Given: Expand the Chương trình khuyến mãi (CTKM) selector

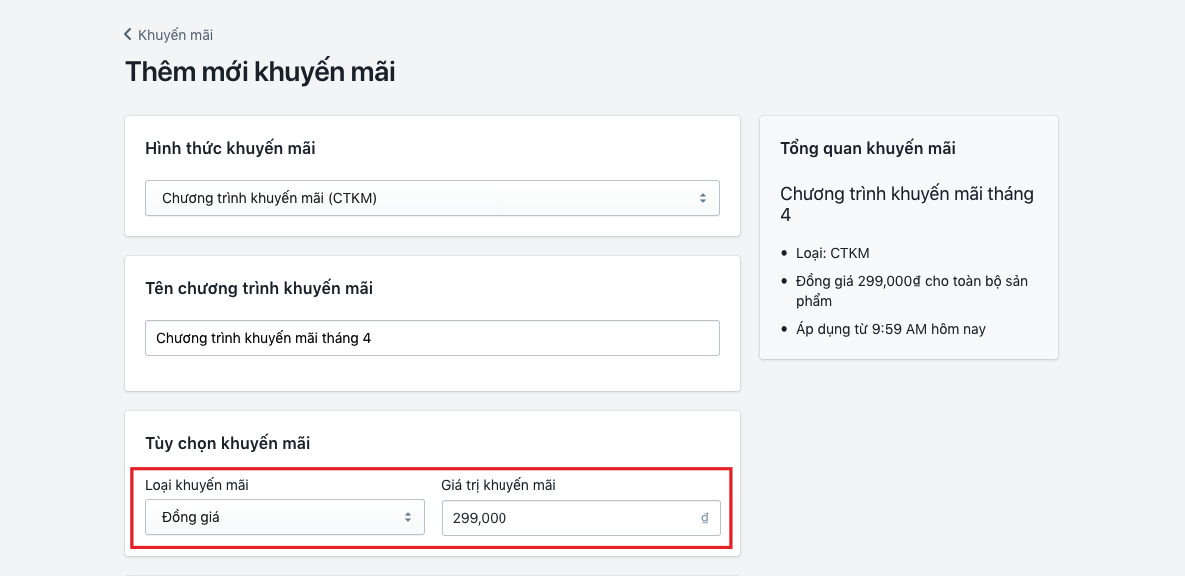Looking at the screenshot, I should coord(432,197).
